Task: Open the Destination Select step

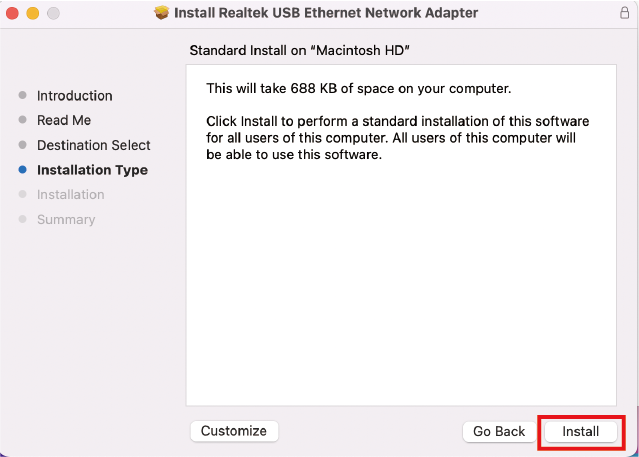Action: 94,145
